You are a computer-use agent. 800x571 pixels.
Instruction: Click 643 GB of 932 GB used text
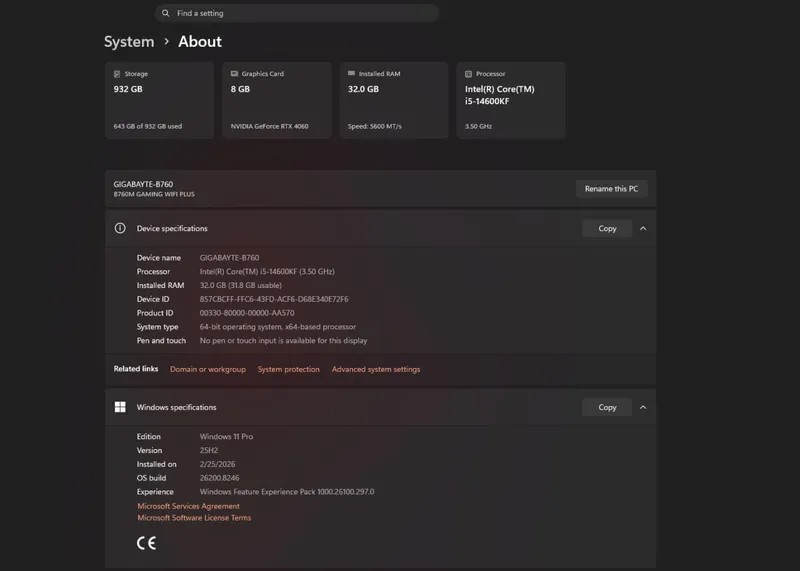[x=148, y=127]
